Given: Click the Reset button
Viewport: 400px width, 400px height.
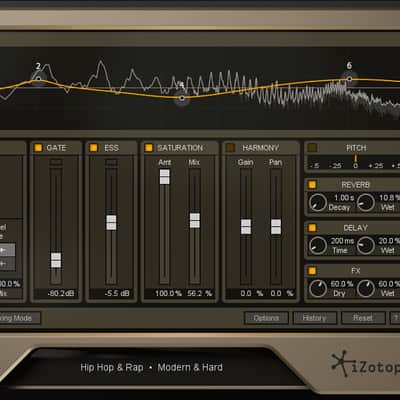Looking at the screenshot, I should point(363,318).
